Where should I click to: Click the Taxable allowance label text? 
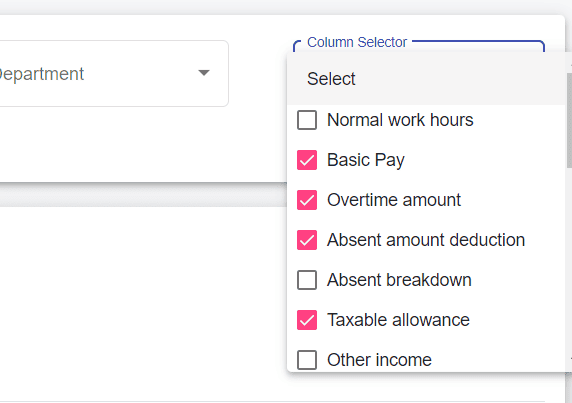pyautogui.click(x=398, y=320)
